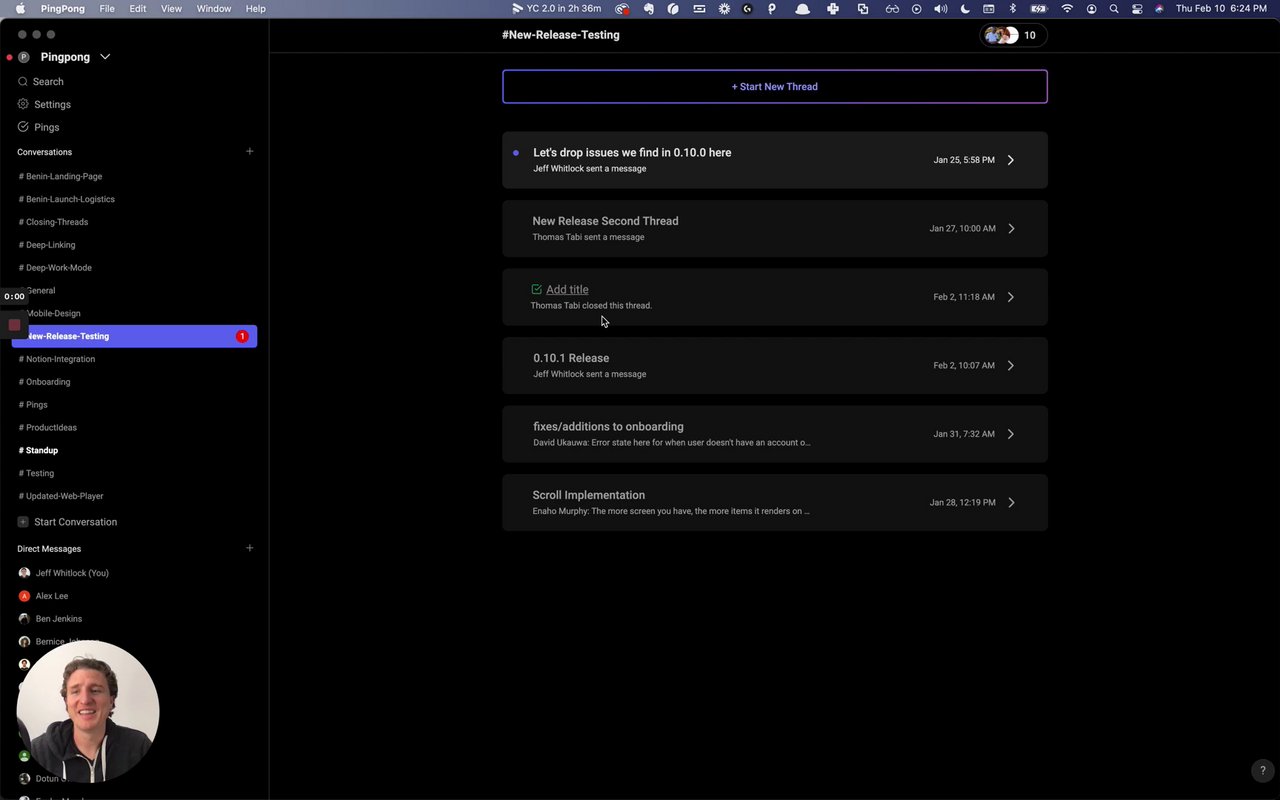Select the Closing-Threads channel
1280x800 pixels.
pos(53,222)
